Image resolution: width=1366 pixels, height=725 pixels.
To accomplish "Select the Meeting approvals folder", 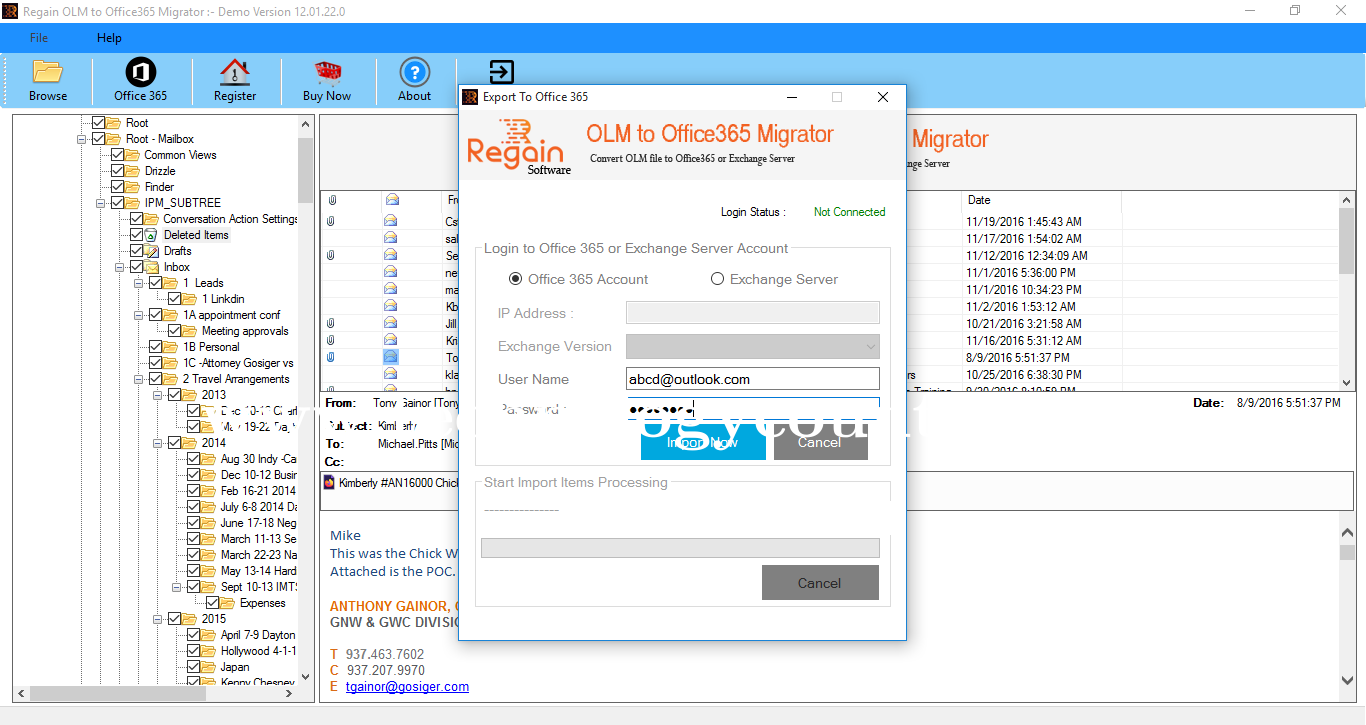I will pyautogui.click(x=245, y=331).
